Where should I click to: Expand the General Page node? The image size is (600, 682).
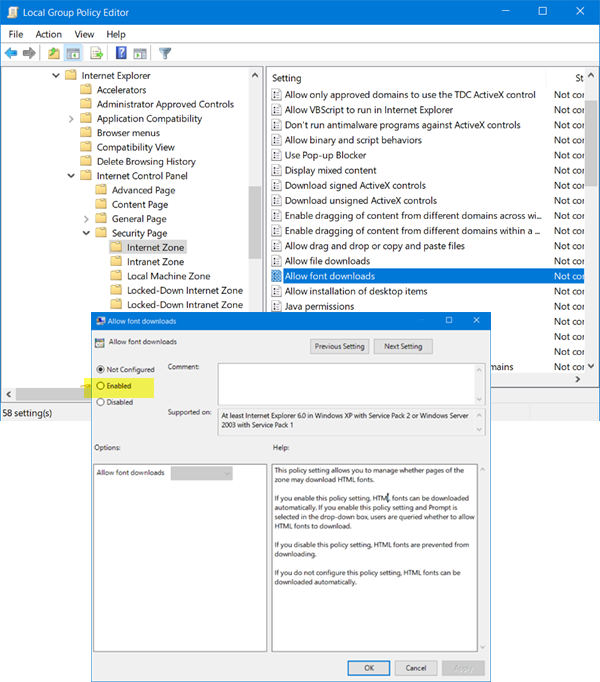[x=86, y=219]
